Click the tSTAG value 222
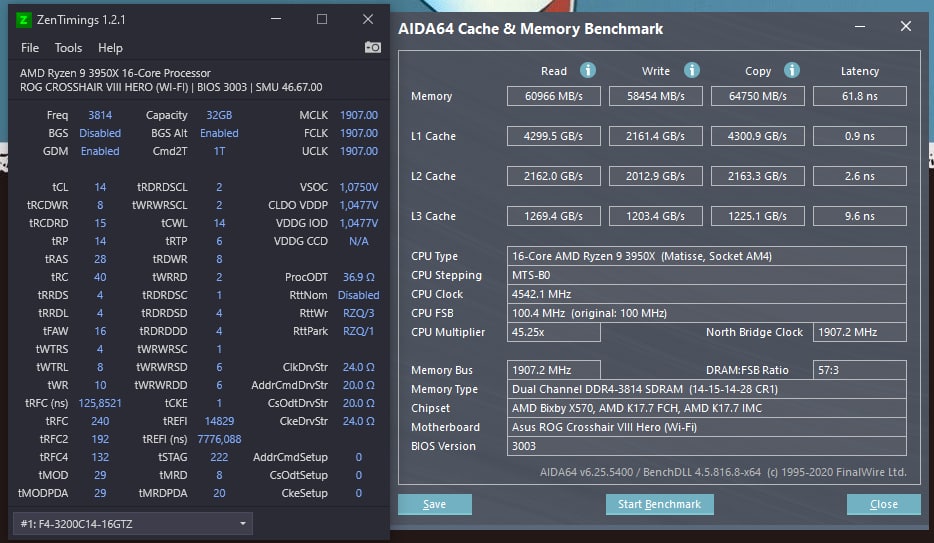934x543 pixels. coord(219,457)
